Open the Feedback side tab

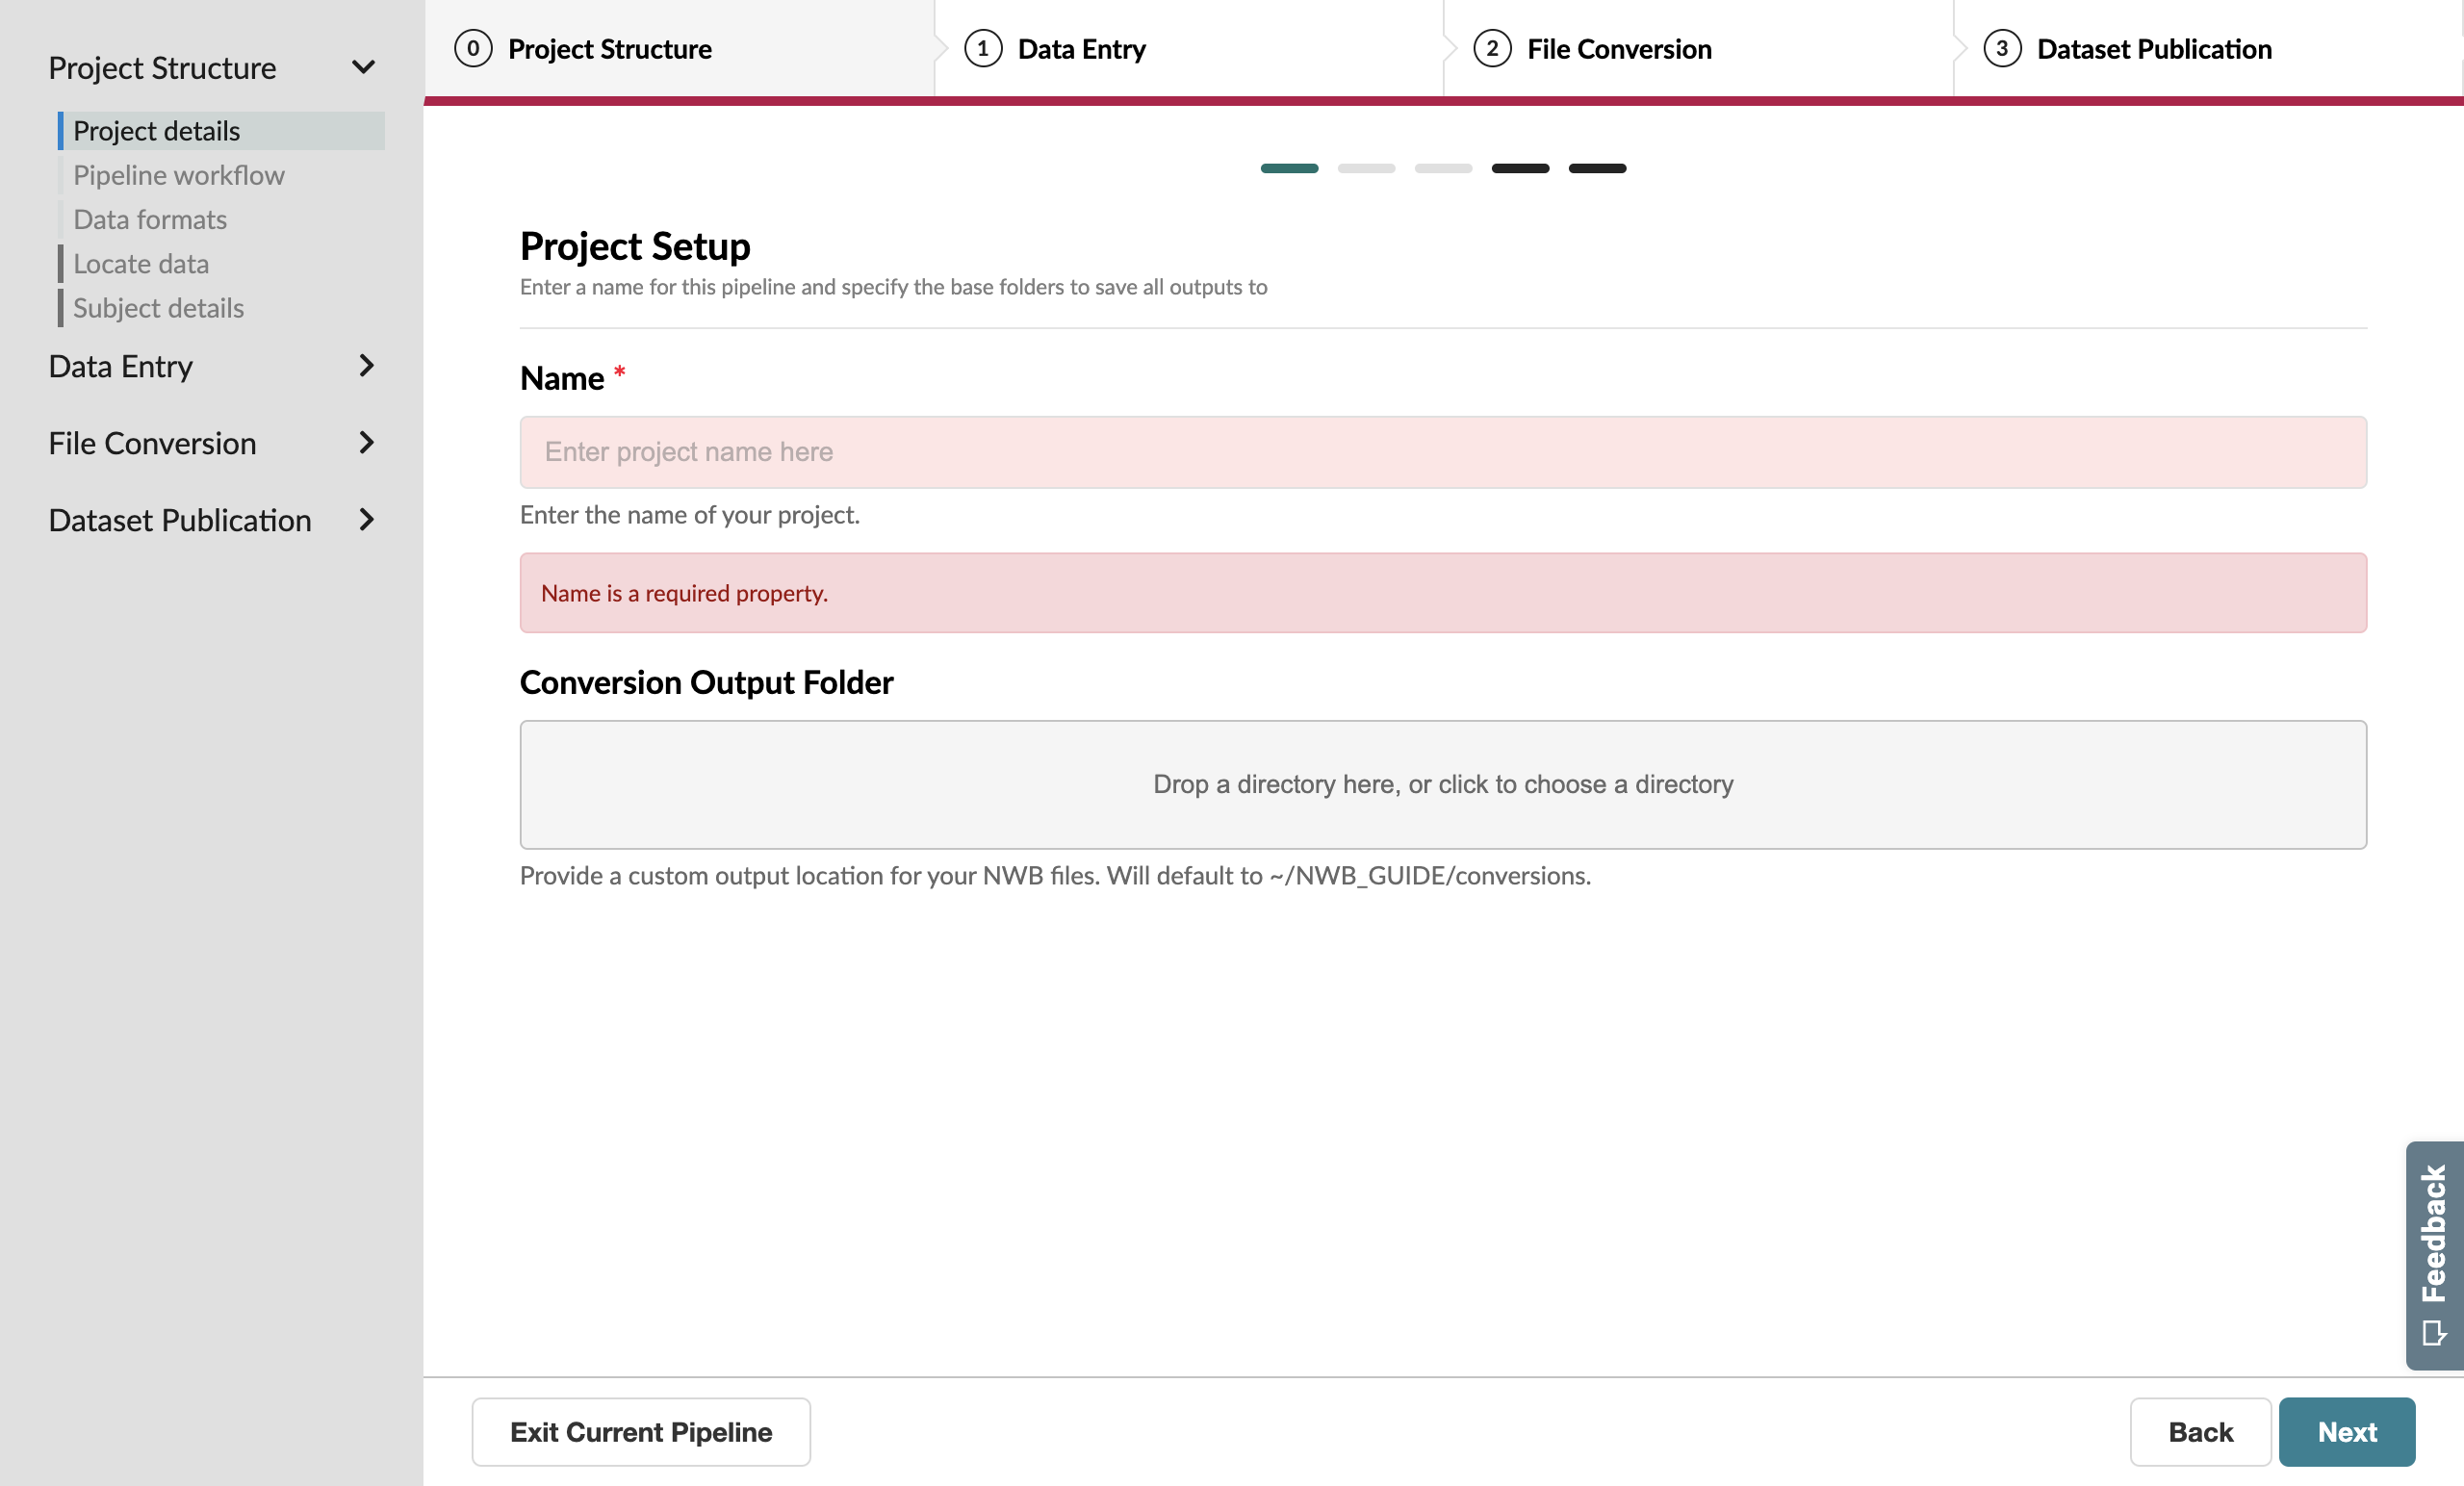[2434, 1255]
